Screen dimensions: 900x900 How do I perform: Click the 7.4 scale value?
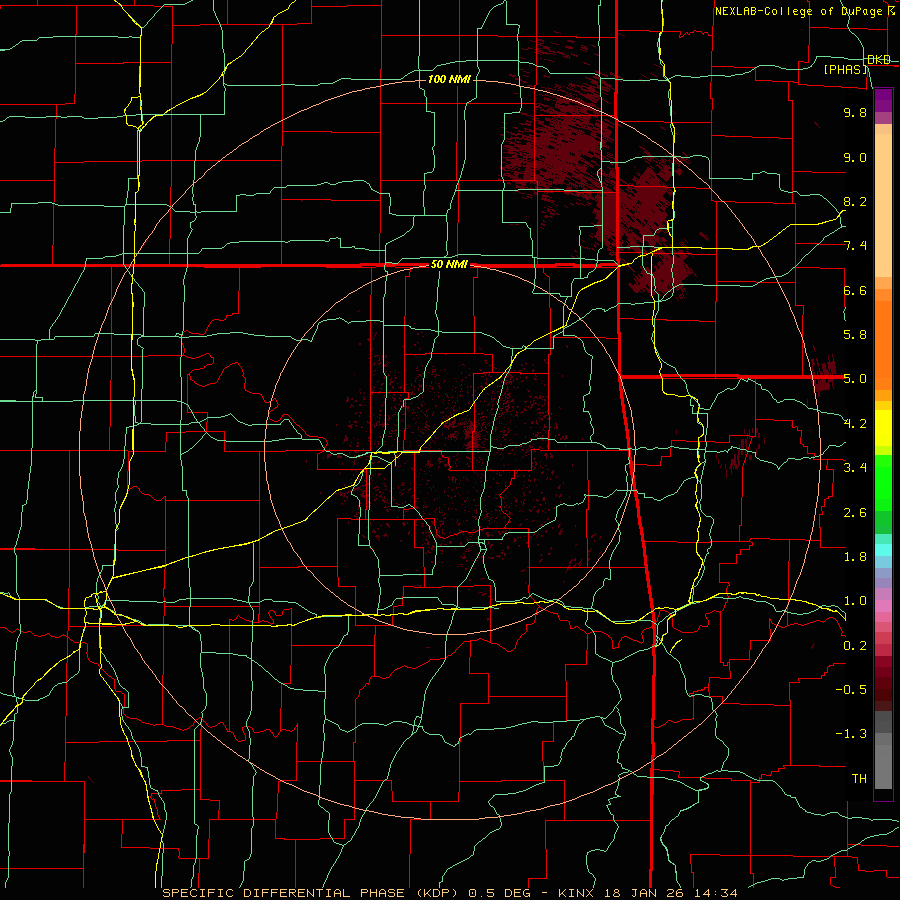(x=855, y=246)
